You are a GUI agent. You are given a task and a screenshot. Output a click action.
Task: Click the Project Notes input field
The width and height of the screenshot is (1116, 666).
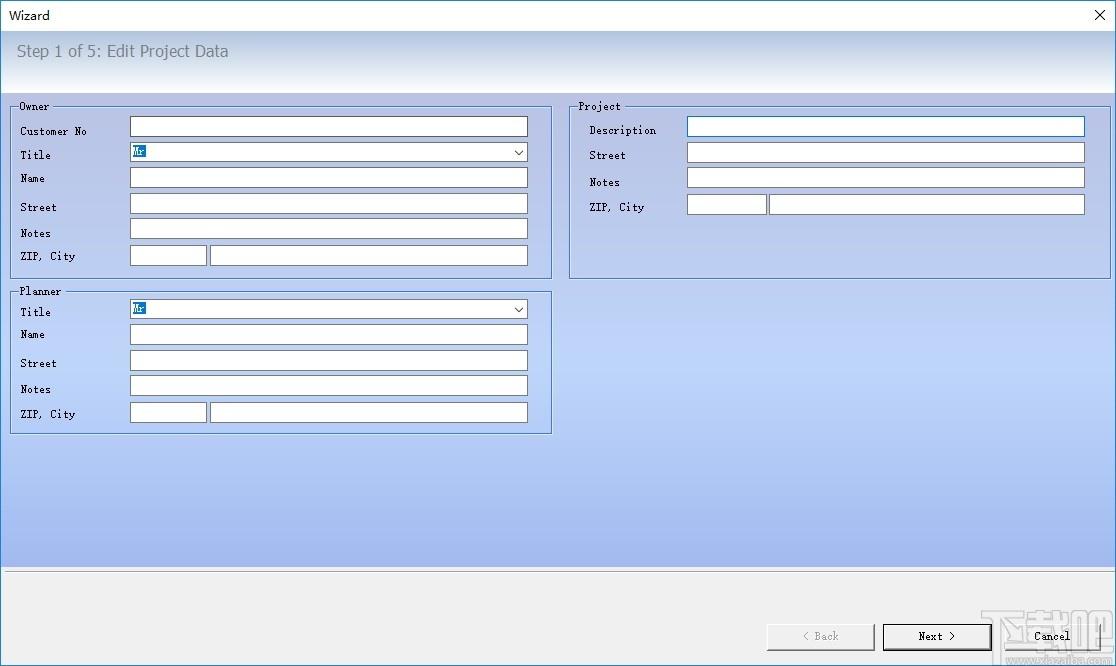click(885, 178)
